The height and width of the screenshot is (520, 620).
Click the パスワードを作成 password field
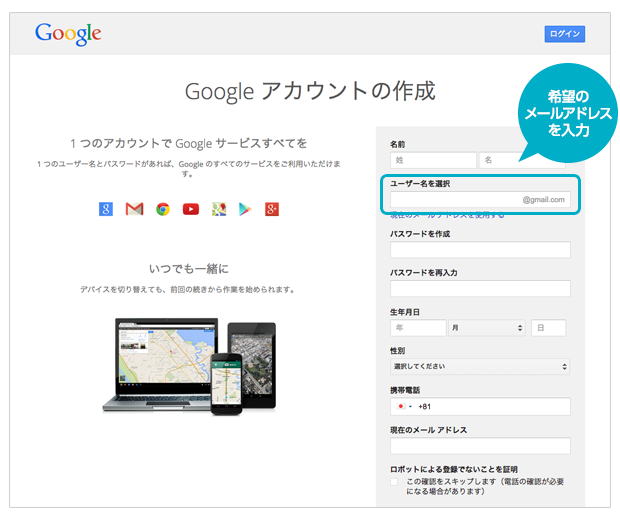[x=480, y=250]
